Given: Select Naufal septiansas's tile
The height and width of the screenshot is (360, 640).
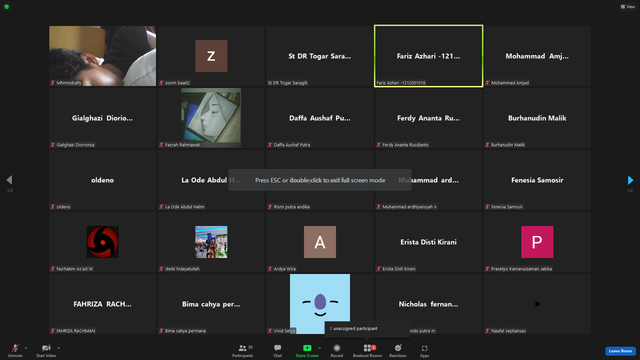Looking at the screenshot, I should click(x=537, y=304).
